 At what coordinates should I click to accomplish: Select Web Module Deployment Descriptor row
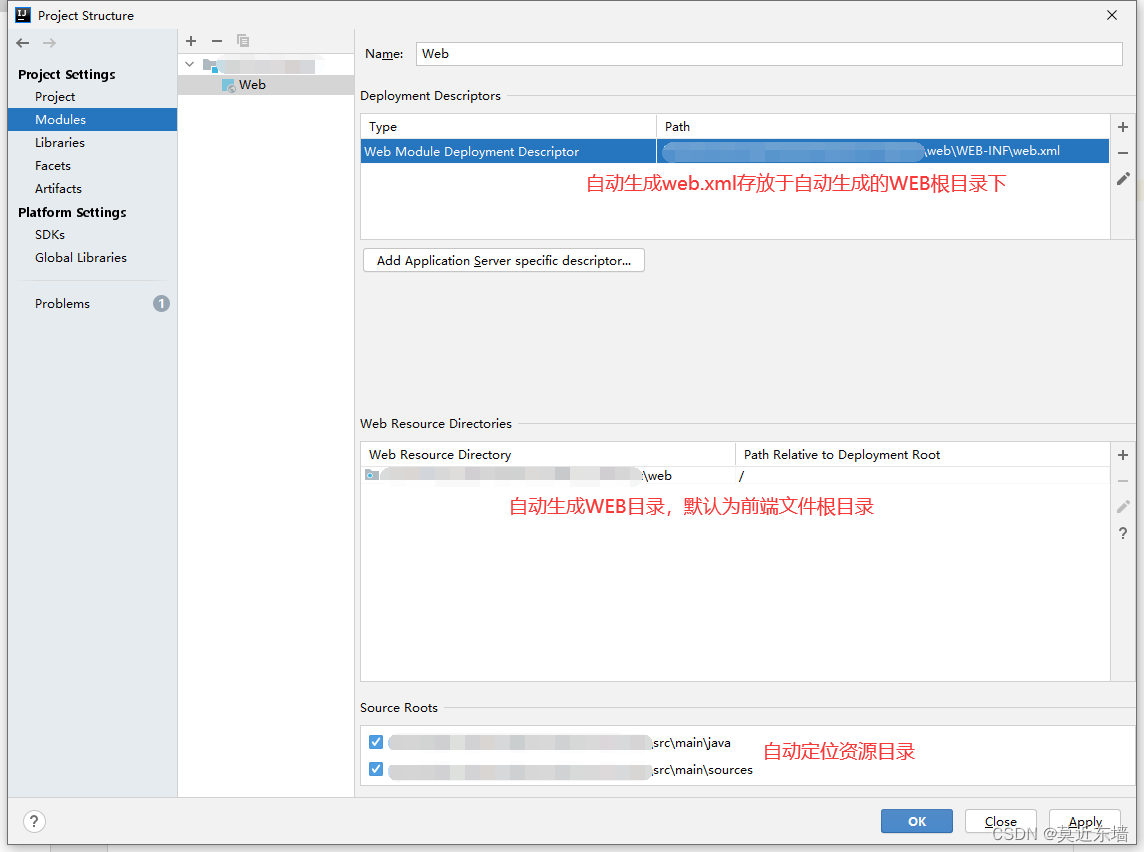[735, 152]
